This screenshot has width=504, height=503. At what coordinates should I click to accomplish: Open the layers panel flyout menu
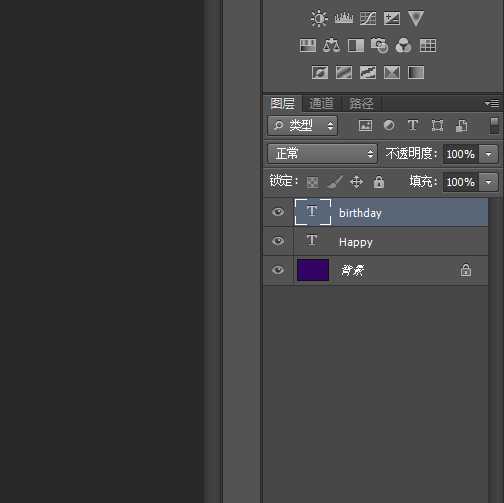[x=492, y=104]
